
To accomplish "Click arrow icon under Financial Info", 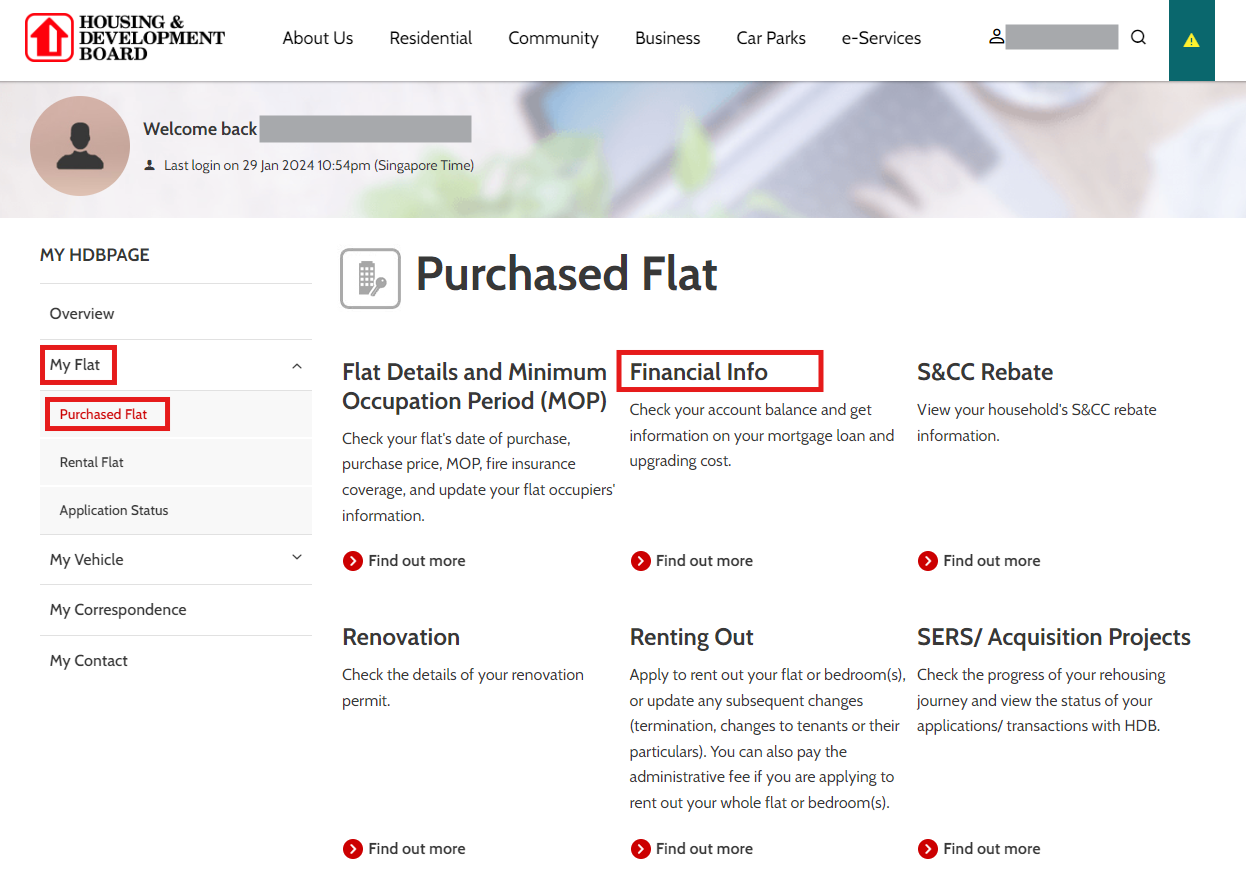I will (x=641, y=561).
